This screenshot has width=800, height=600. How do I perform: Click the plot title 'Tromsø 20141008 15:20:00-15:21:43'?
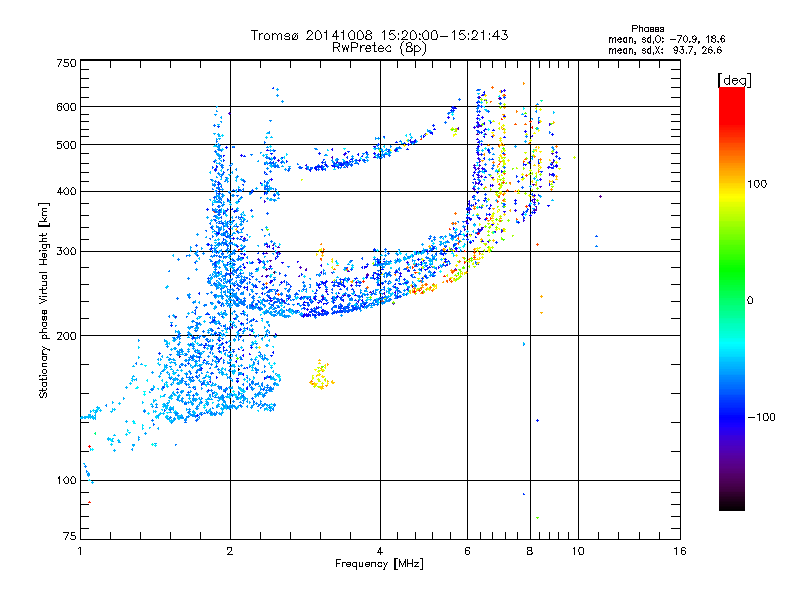pyautogui.click(x=379, y=35)
